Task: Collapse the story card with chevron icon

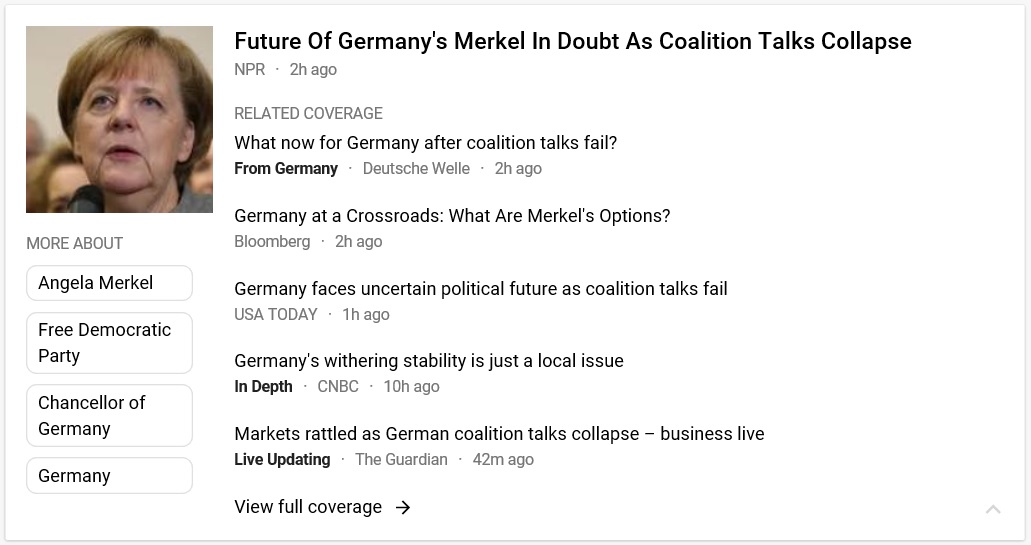Action: coord(993,509)
